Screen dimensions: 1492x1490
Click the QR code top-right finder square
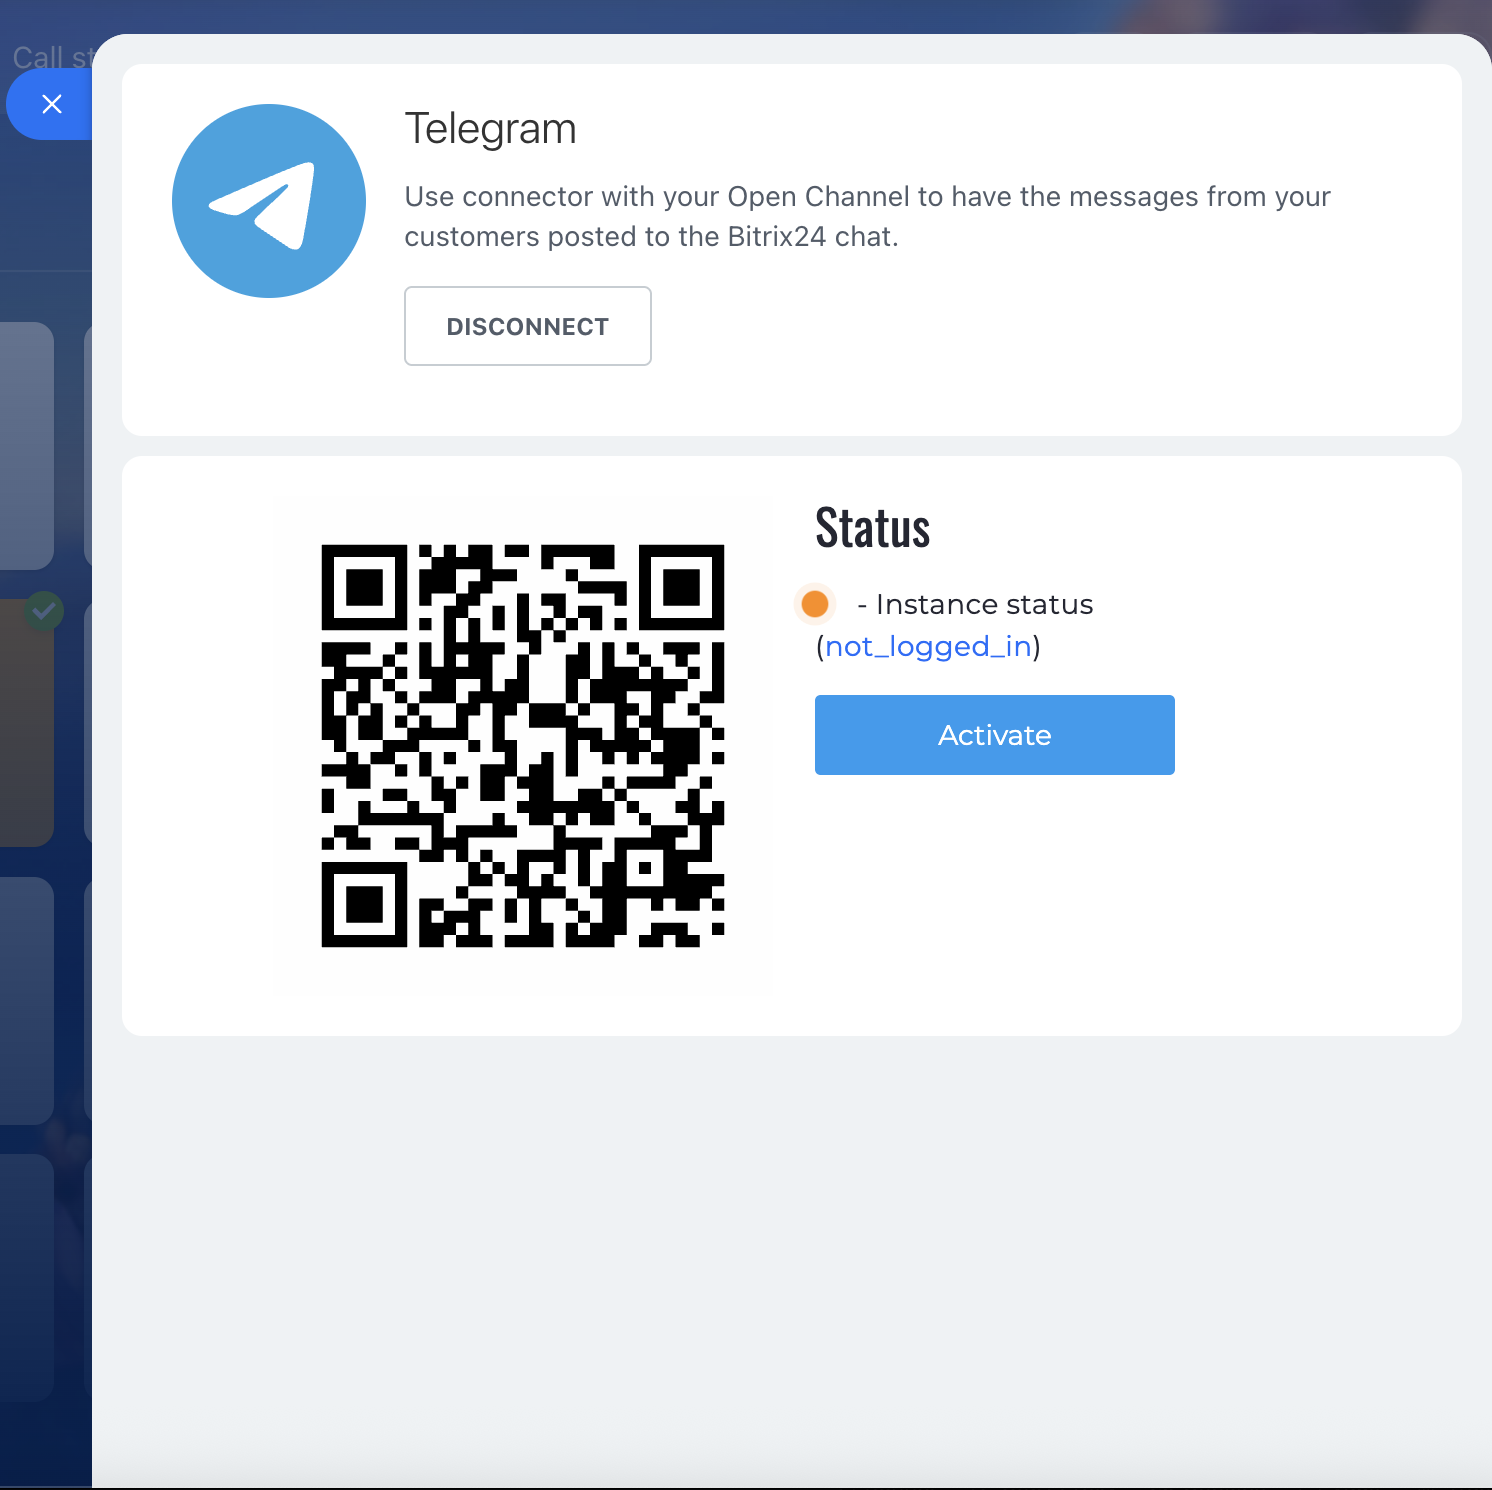(x=681, y=587)
